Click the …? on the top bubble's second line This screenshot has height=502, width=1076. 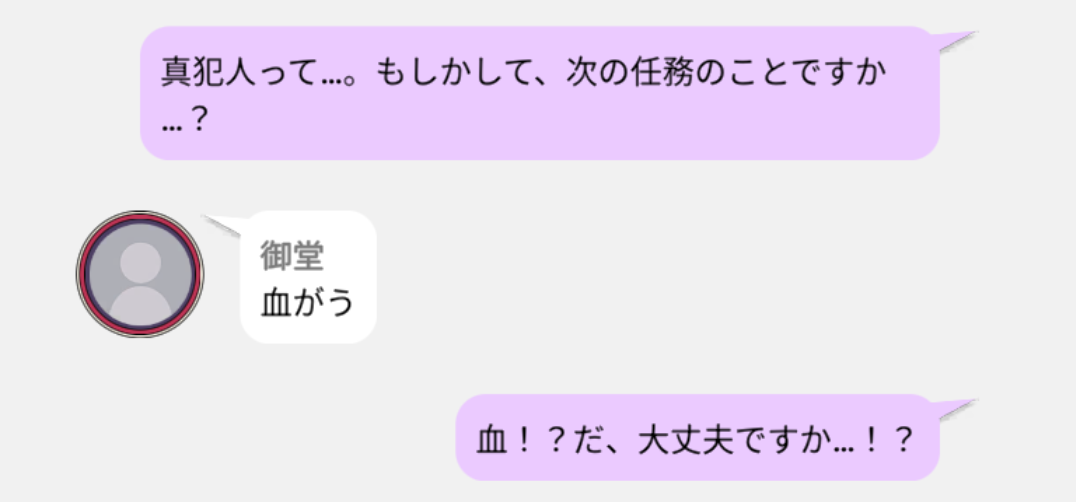(184, 121)
